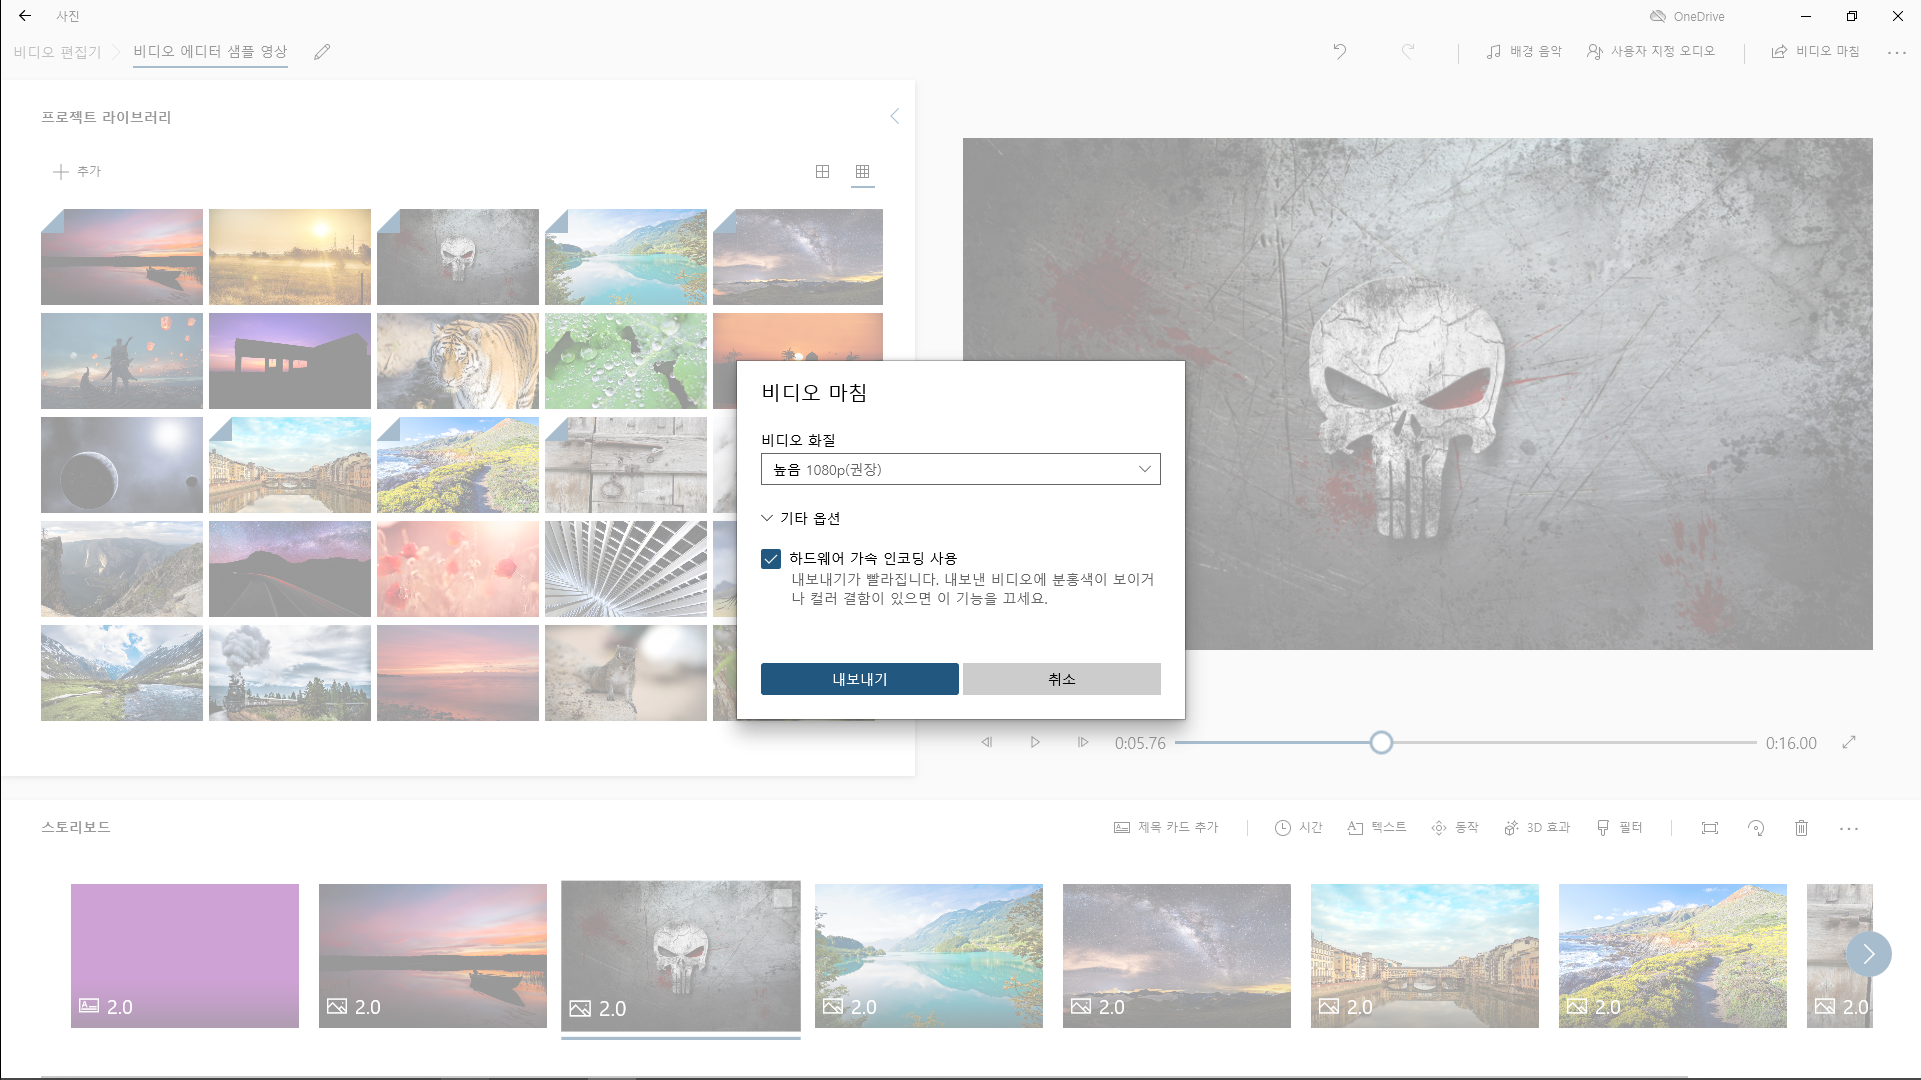Click the pencil icon to rename the video

tap(321, 52)
